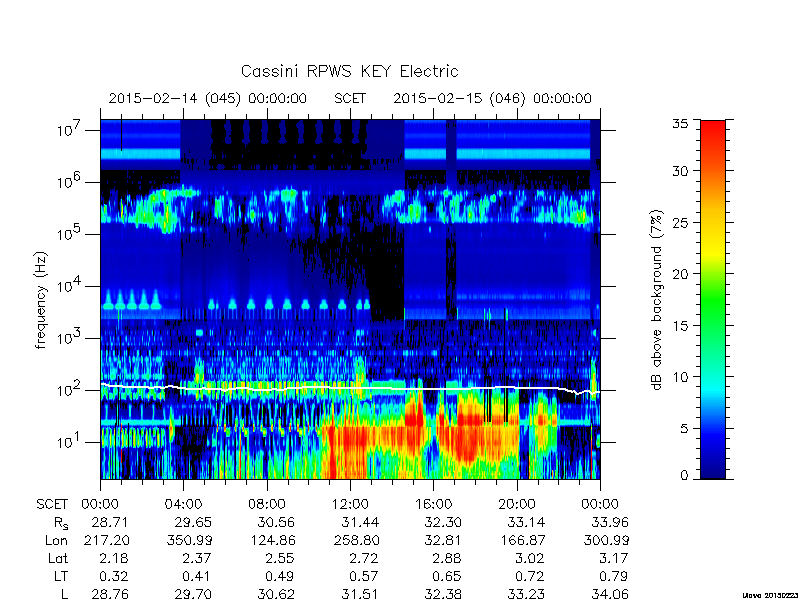Click the 20:00 time tick label
This screenshot has width=800, height=600.
tap(517, 504)
